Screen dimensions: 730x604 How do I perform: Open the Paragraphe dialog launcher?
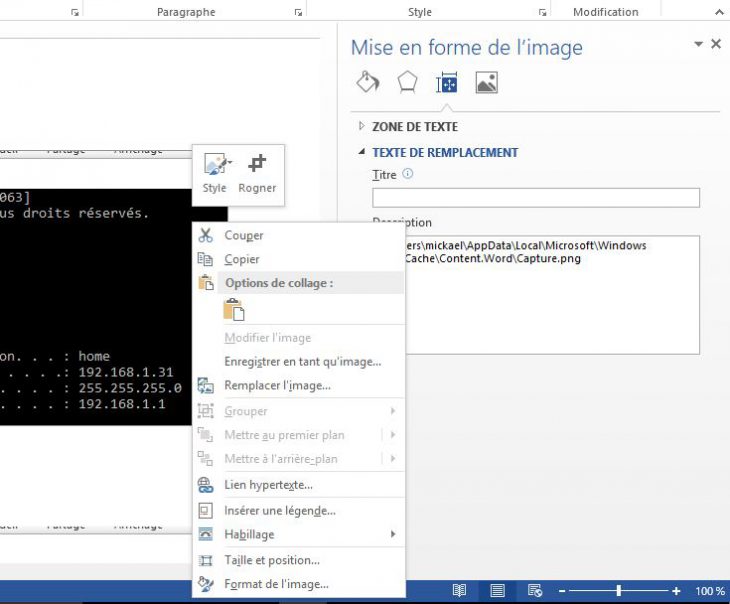coord(298,13)
